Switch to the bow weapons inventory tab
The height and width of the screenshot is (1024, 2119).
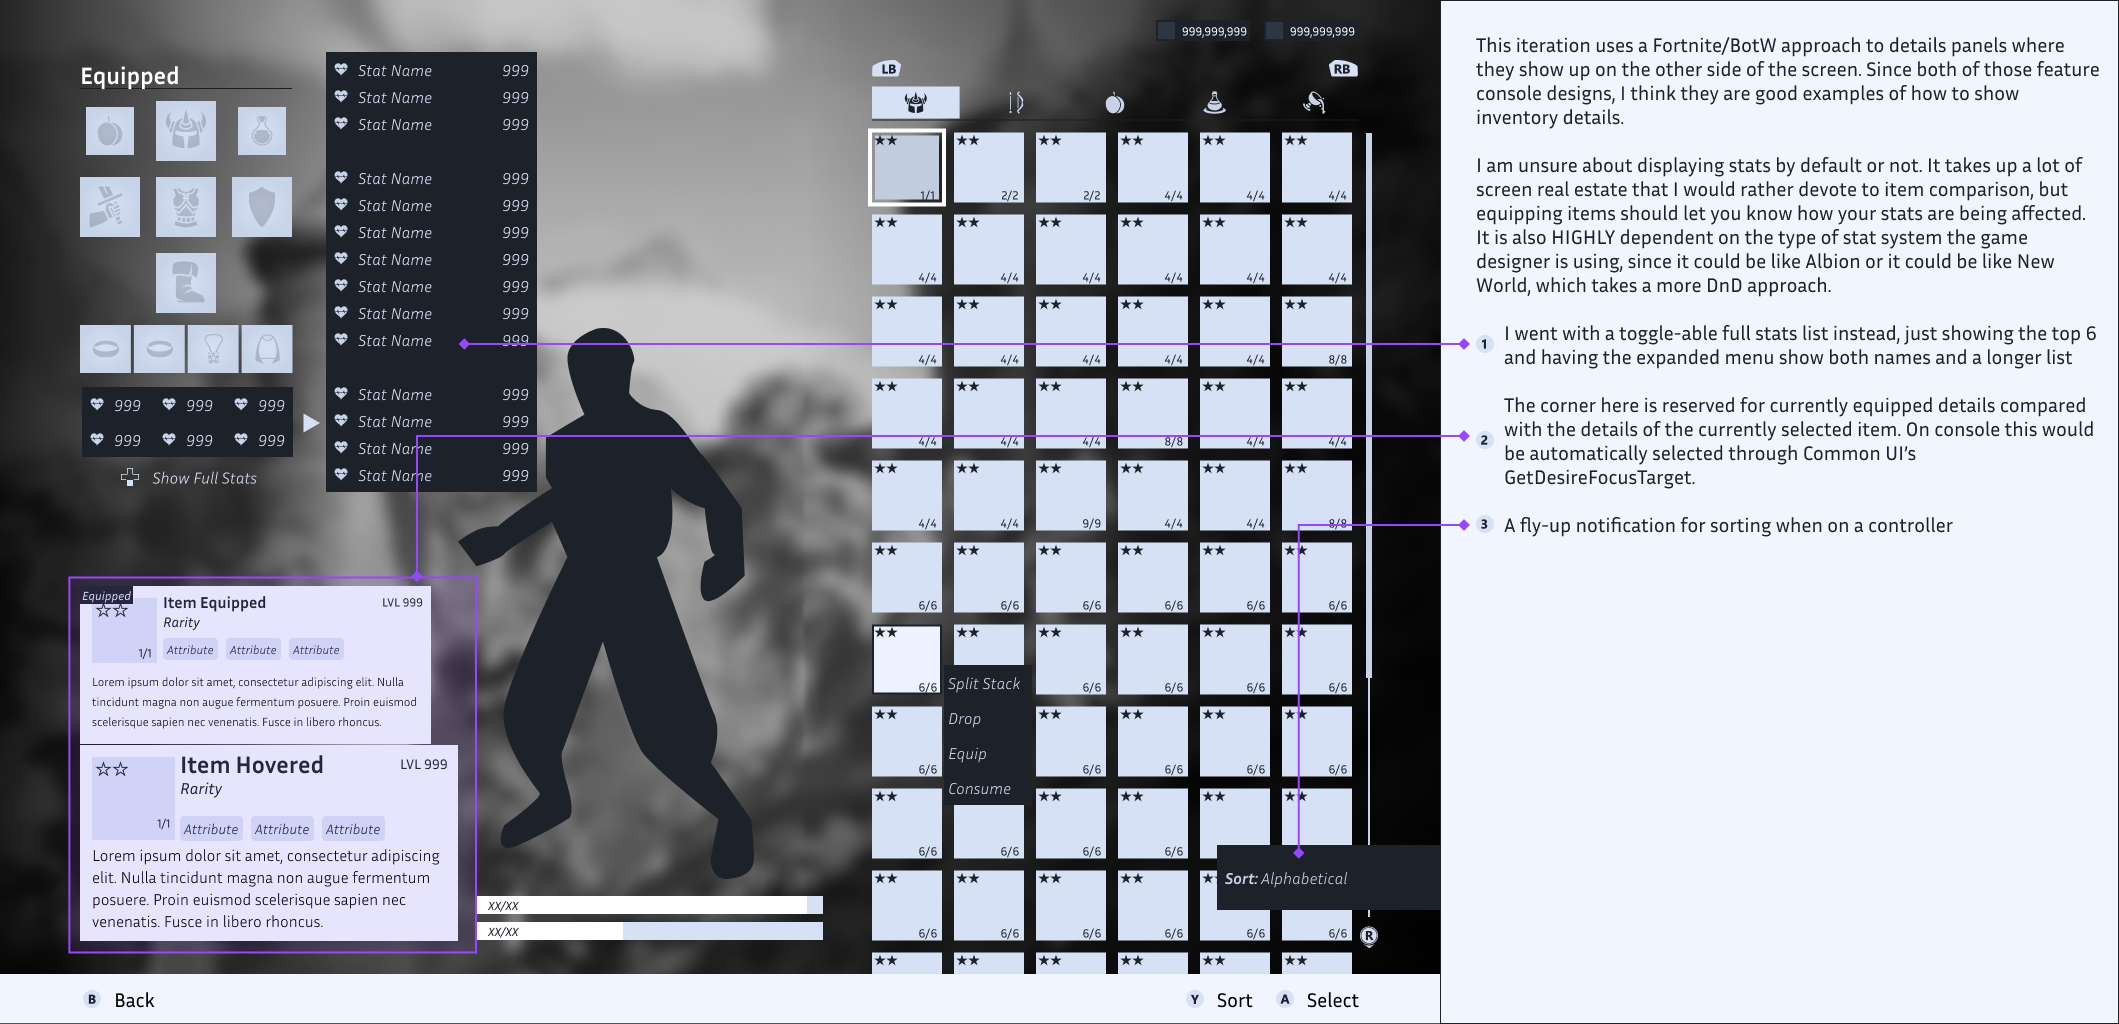coord(1015,102)
